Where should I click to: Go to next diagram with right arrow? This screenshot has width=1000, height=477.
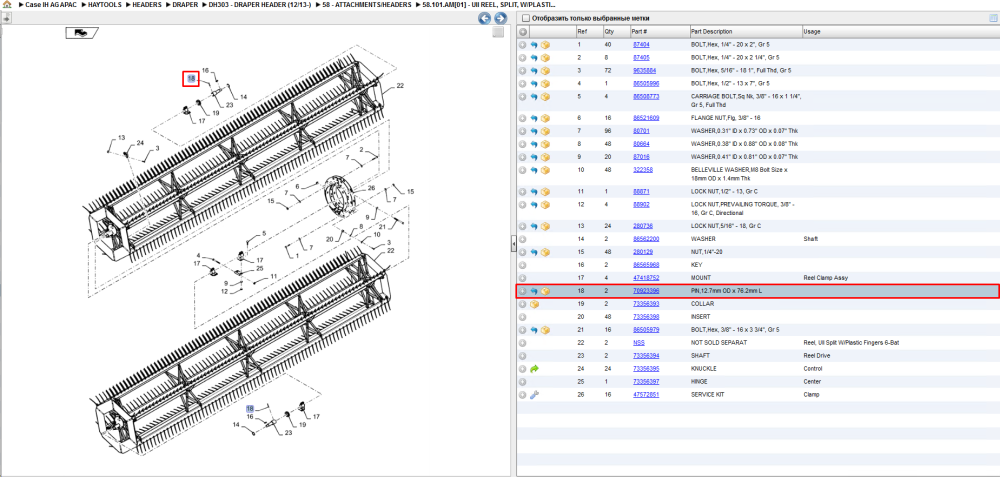point(501,18)
